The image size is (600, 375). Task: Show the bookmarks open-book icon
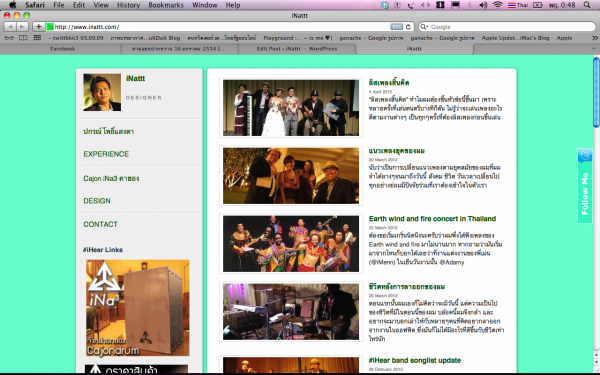pos(23,38)
